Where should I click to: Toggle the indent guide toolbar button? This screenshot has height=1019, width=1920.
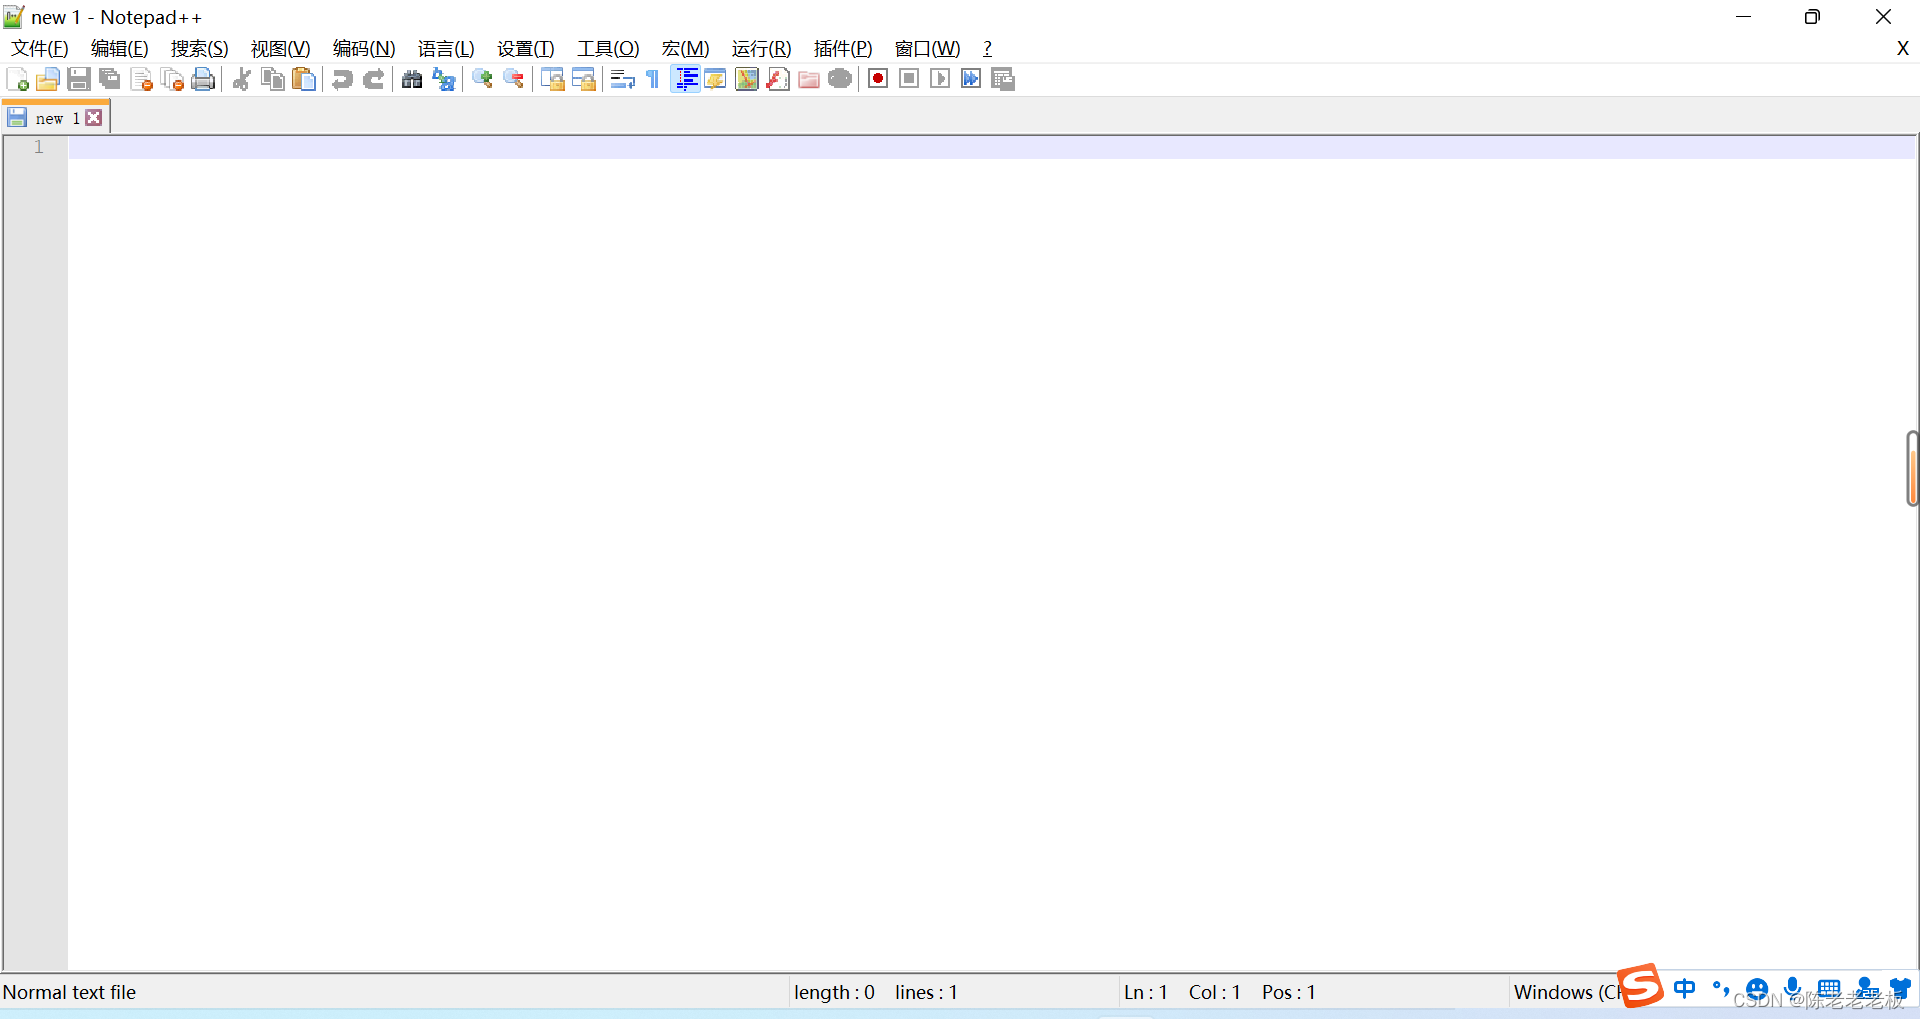[x=685, y=79]
